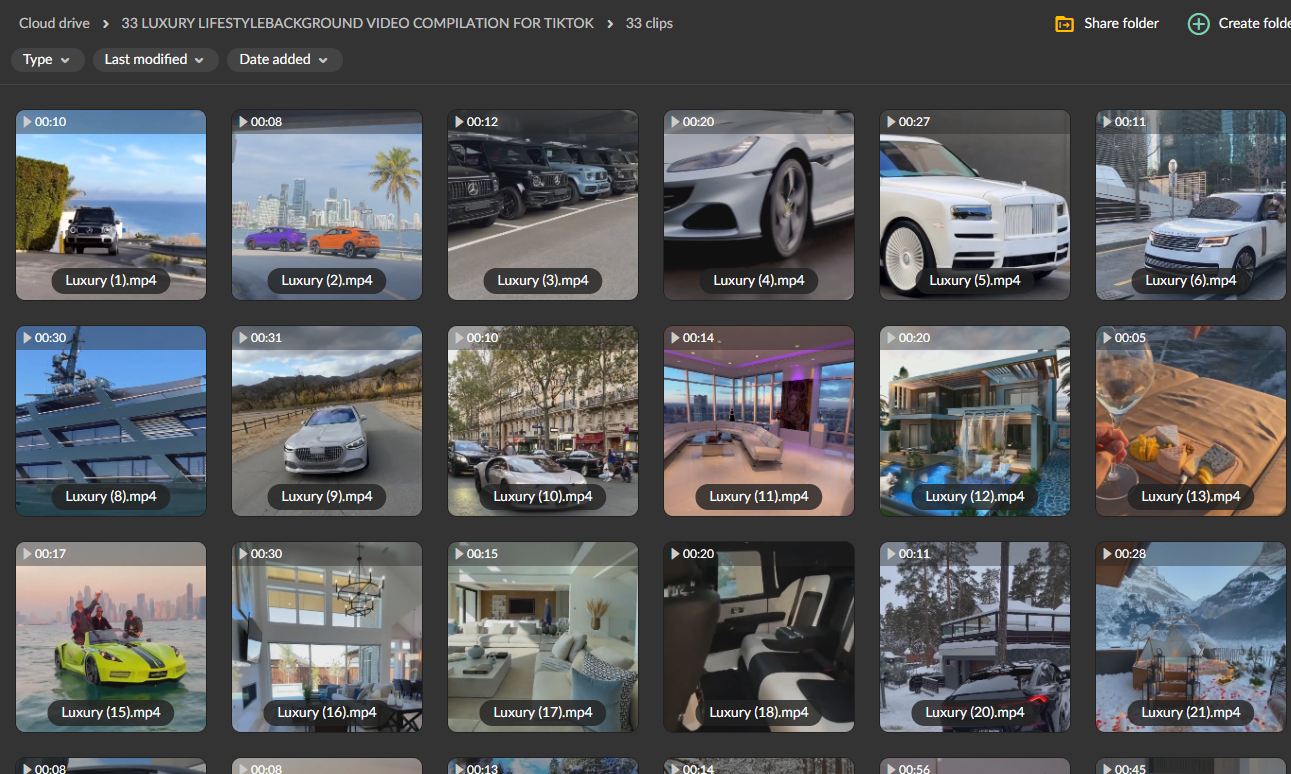Click play icon on Luxury (1).mp4
The image size is (1291, 774).
click(x=26, y=122)
